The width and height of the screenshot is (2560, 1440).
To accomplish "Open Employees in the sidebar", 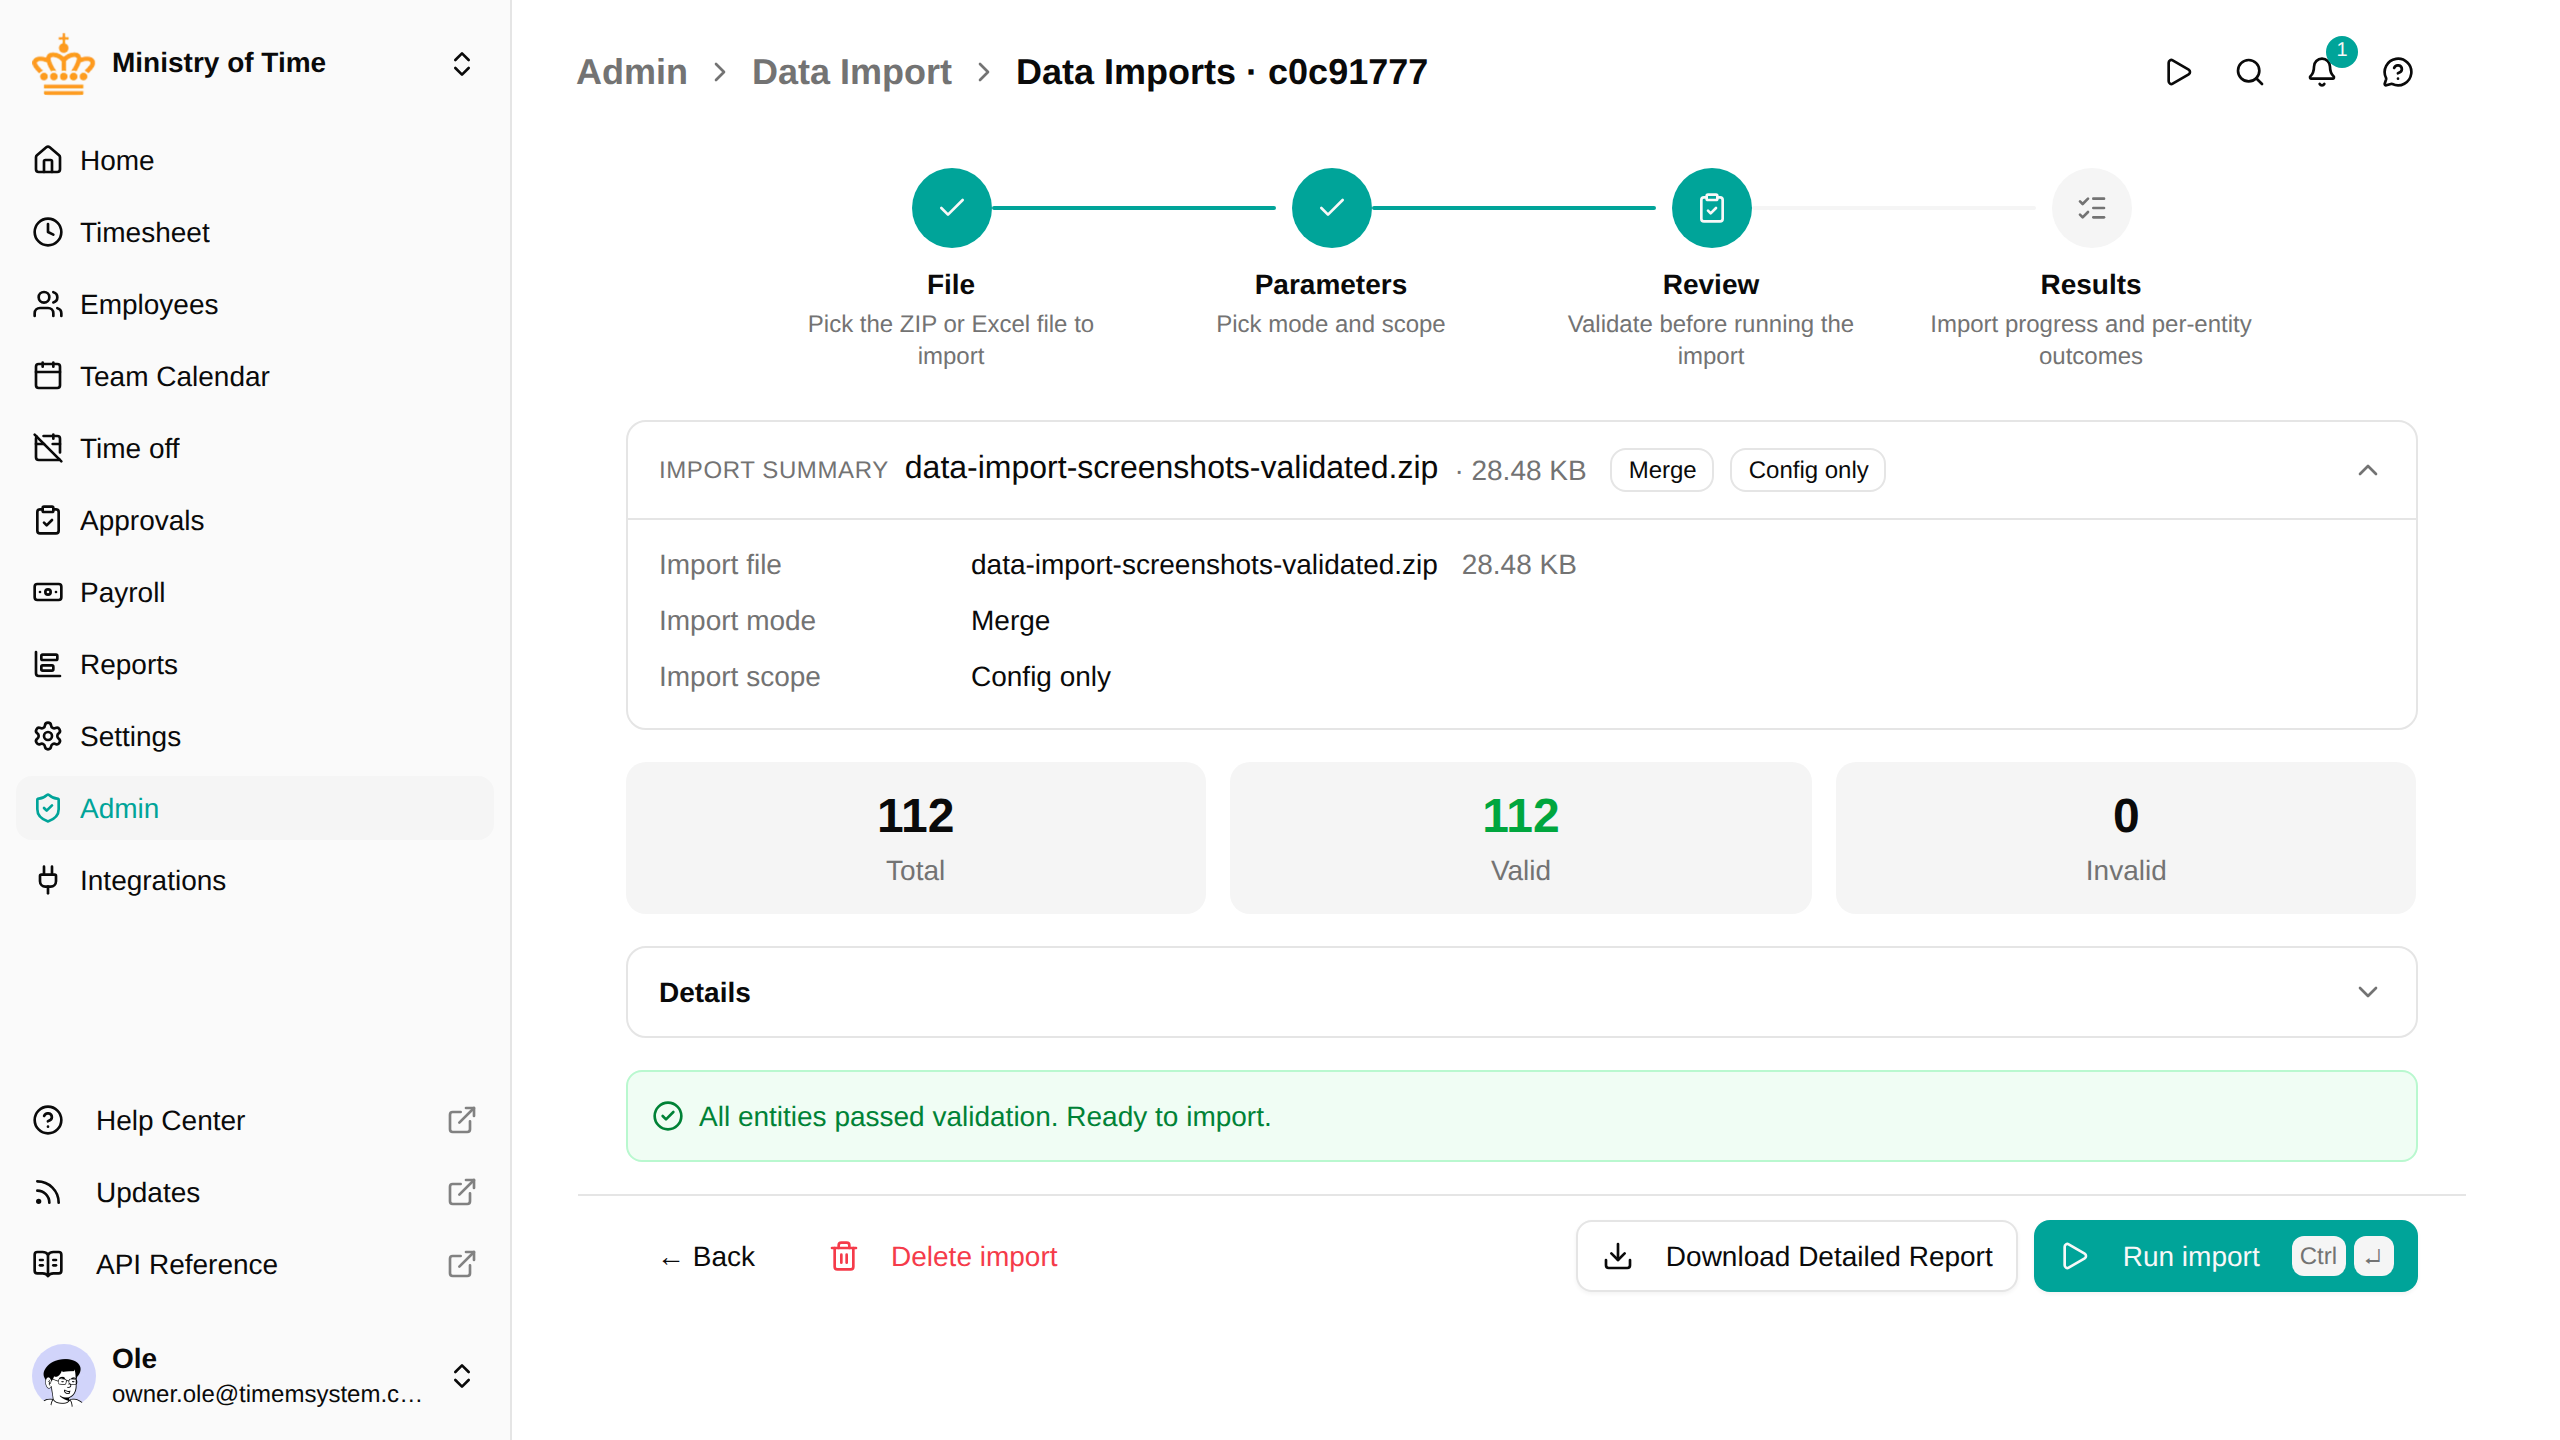I will click(x=256, y=304).
